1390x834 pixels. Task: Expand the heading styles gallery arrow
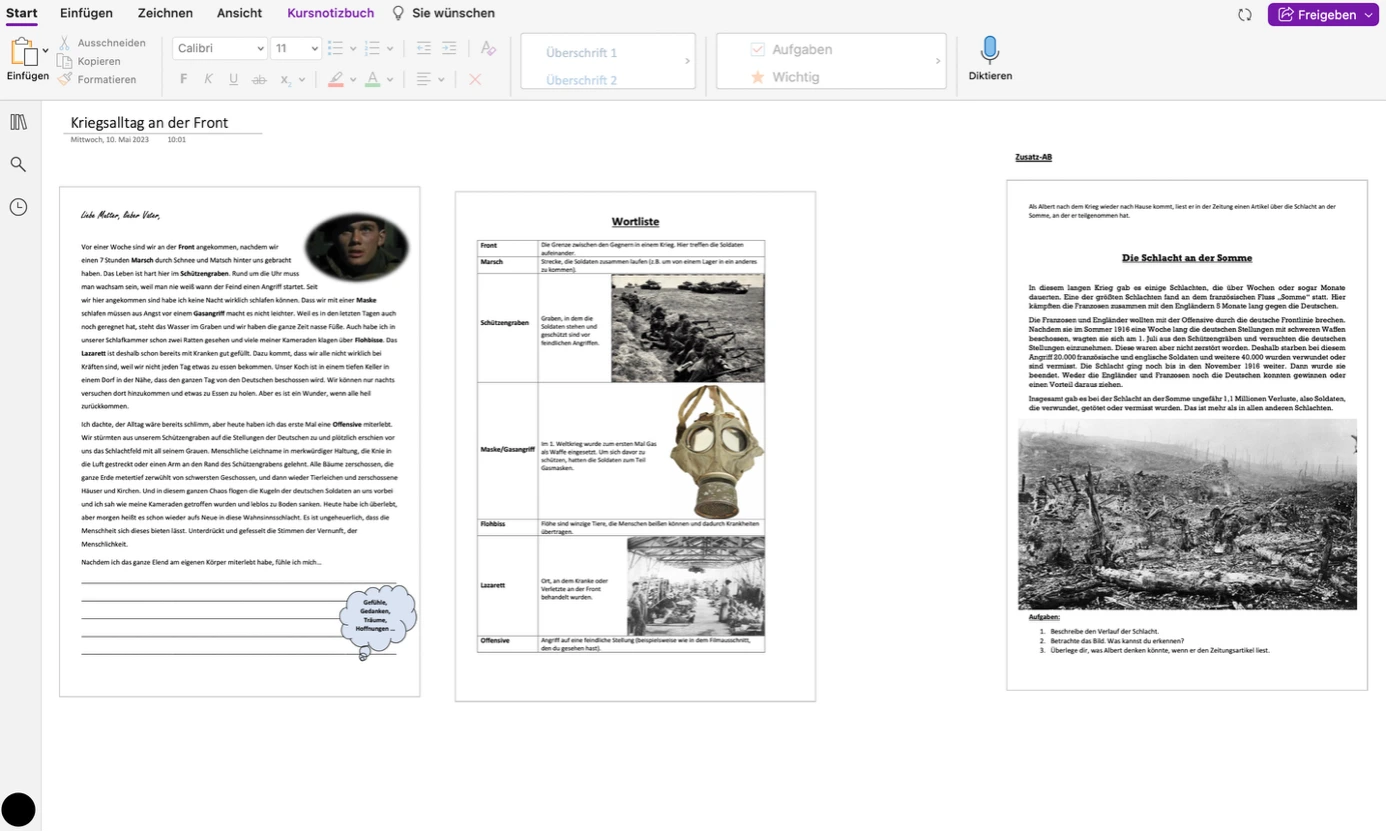tap(687, 61)
